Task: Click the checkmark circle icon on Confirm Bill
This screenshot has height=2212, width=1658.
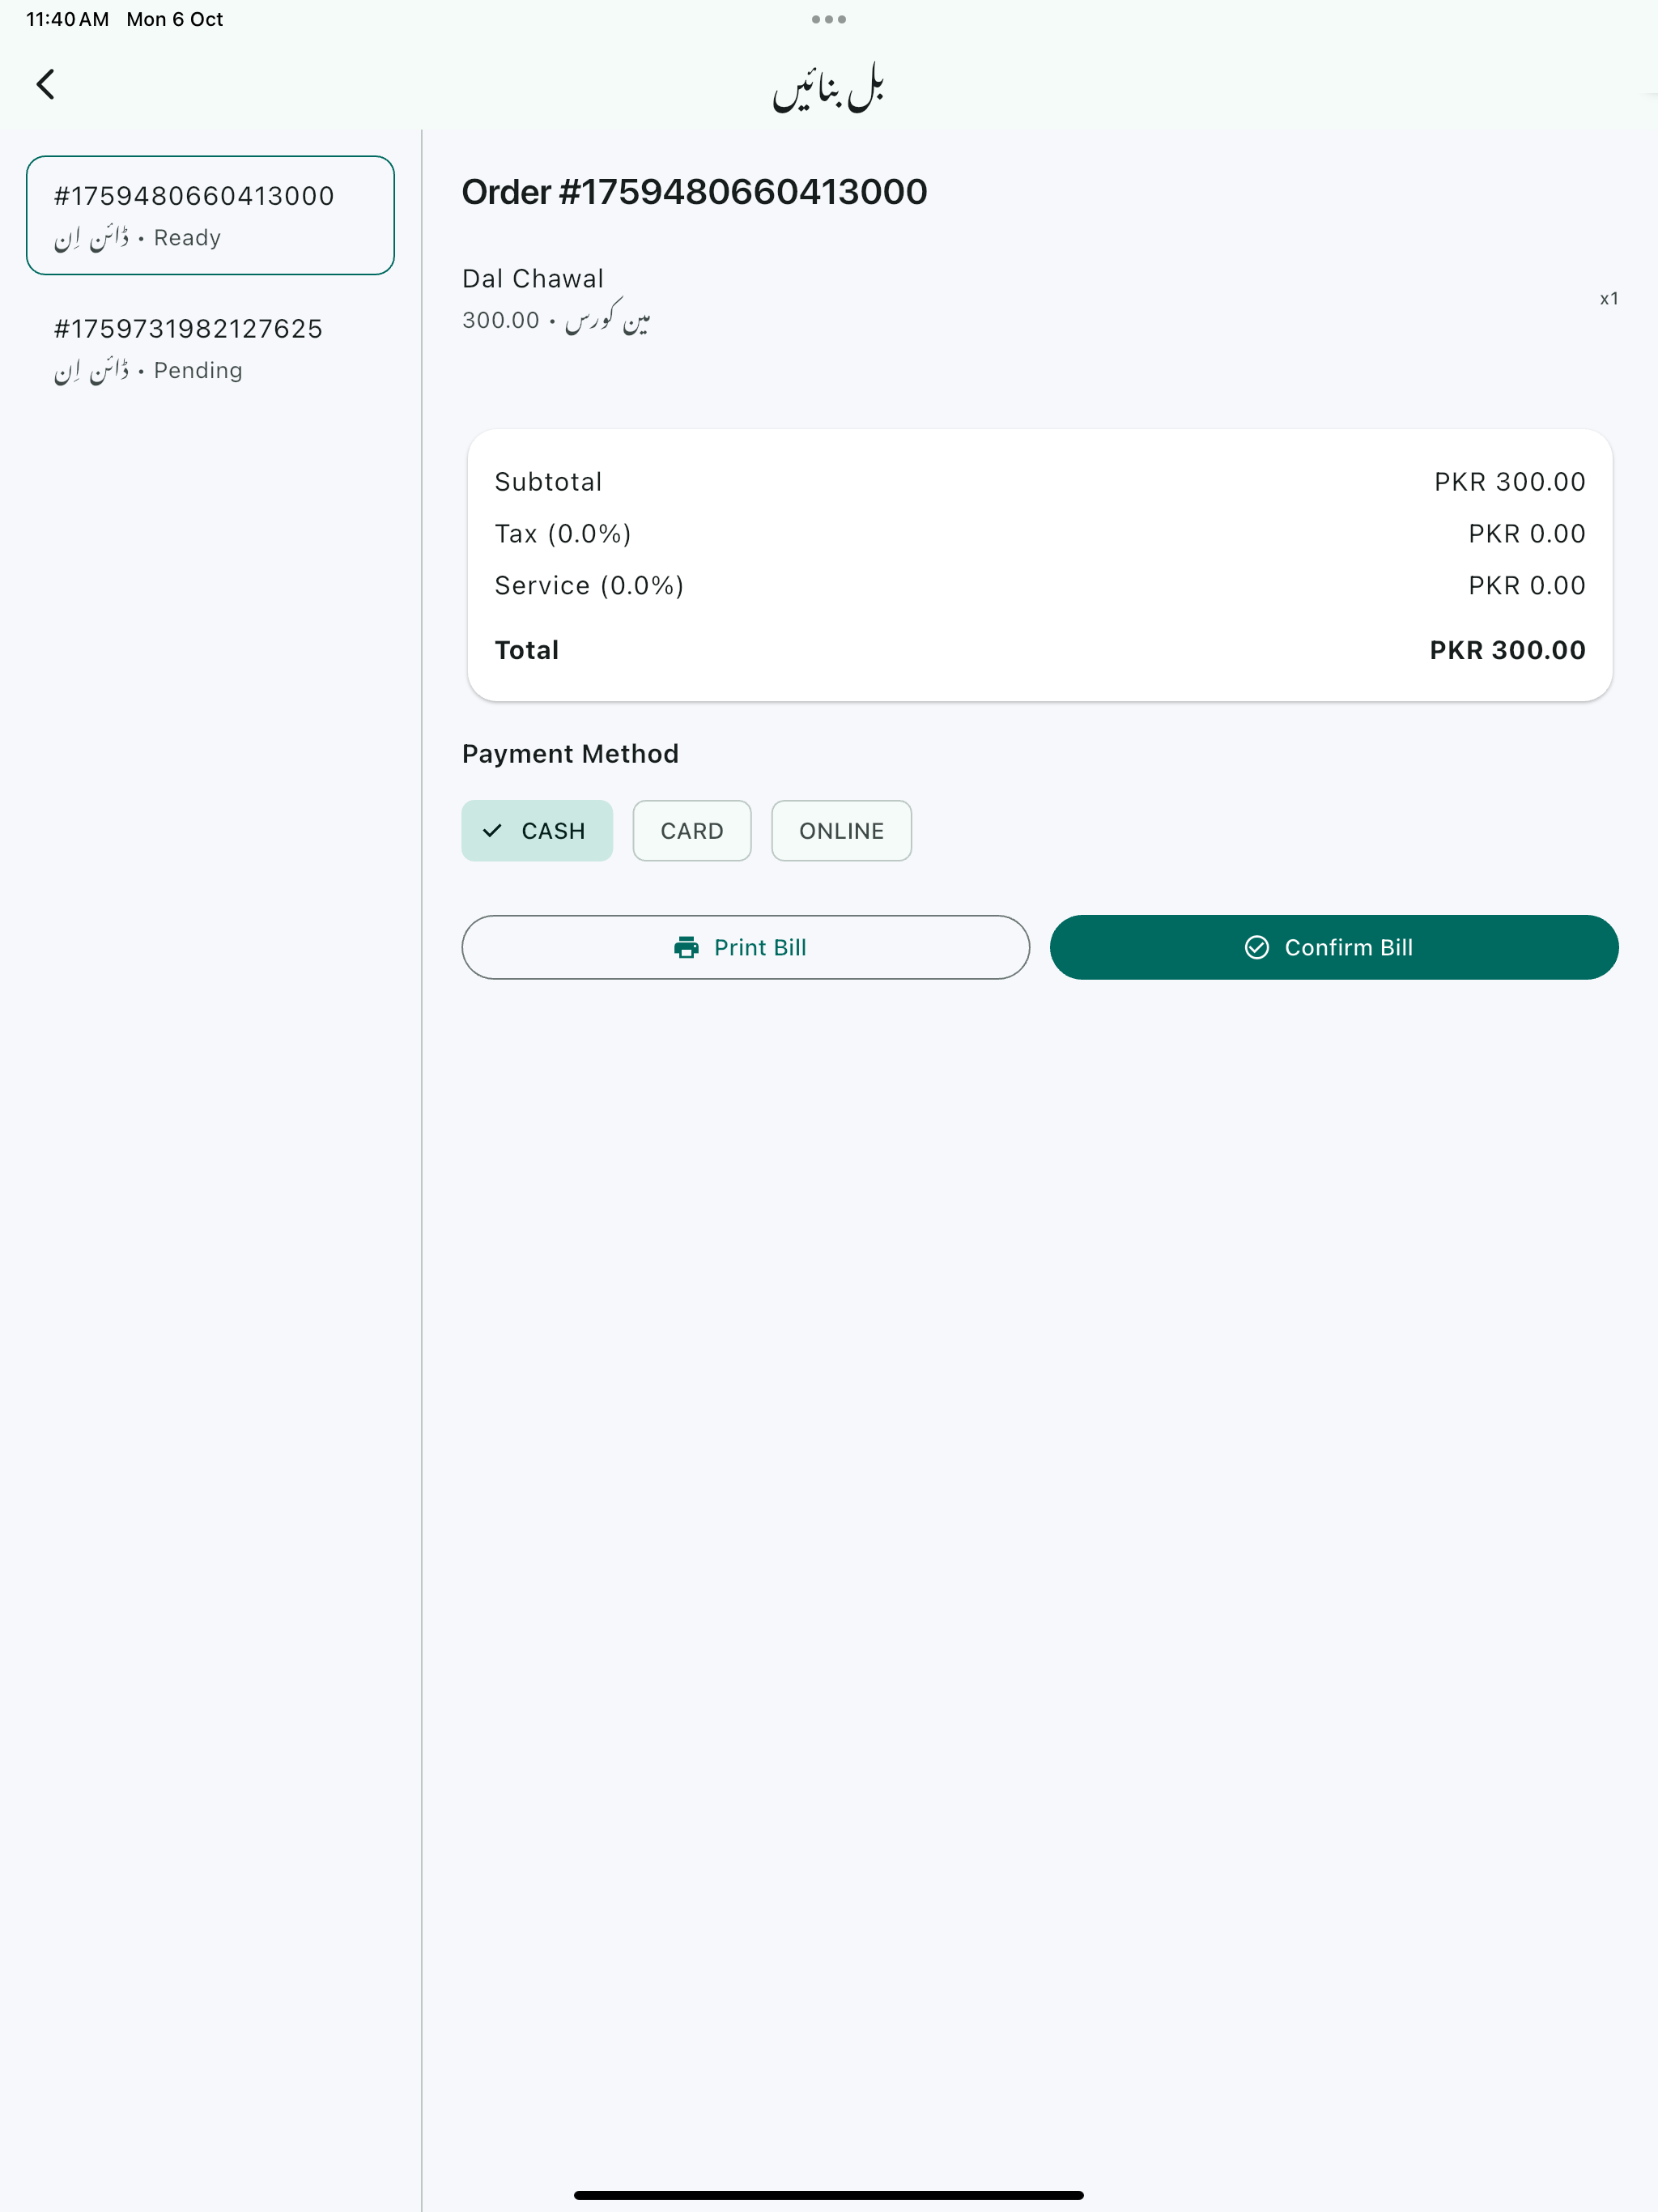Action: click(1256, 947)
